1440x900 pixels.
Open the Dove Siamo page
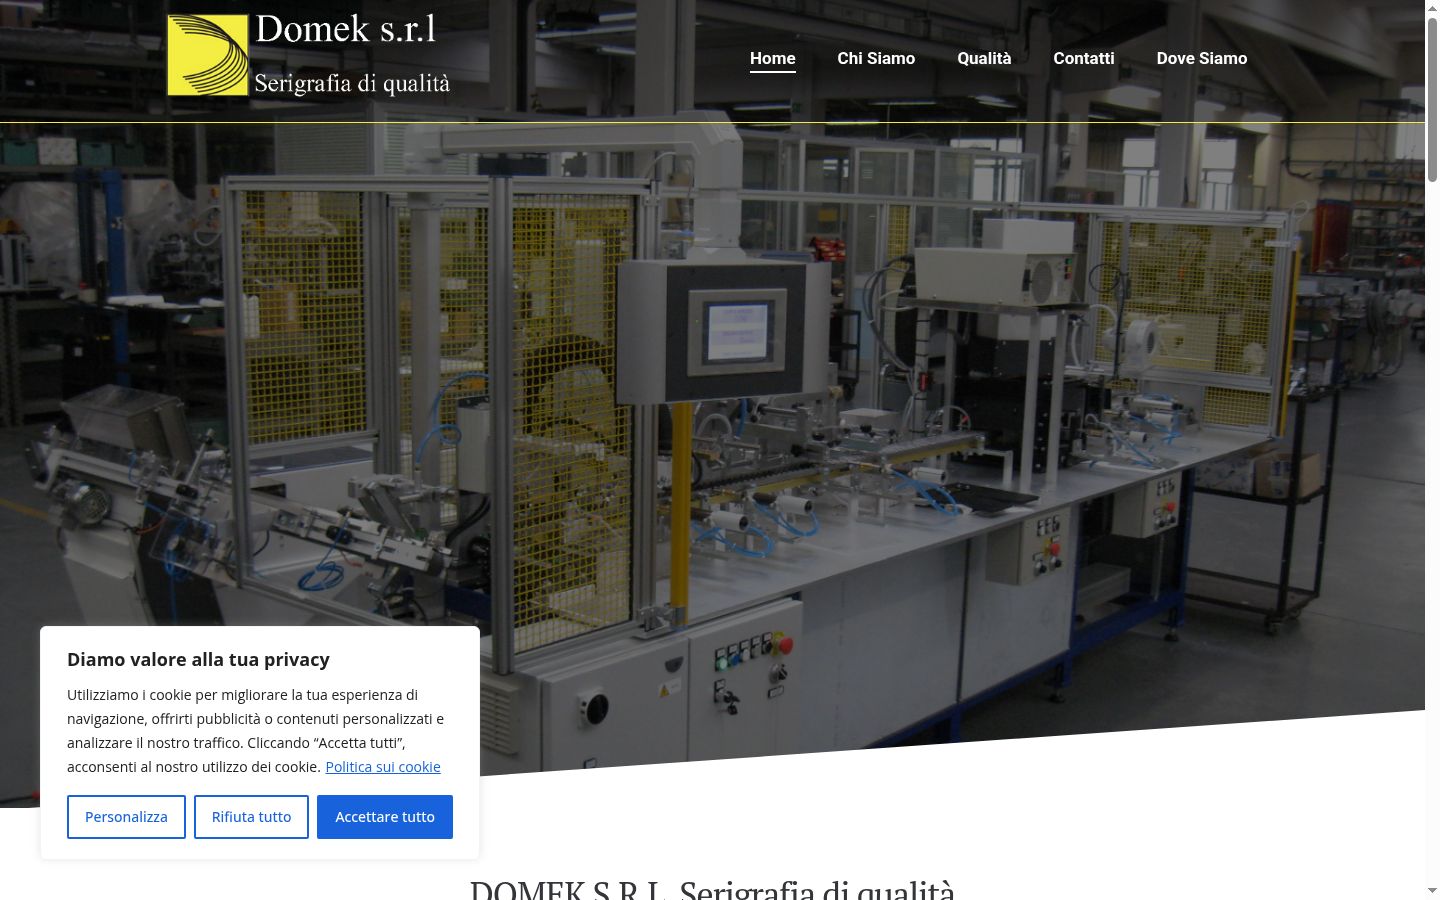(x=1202, y=58)
